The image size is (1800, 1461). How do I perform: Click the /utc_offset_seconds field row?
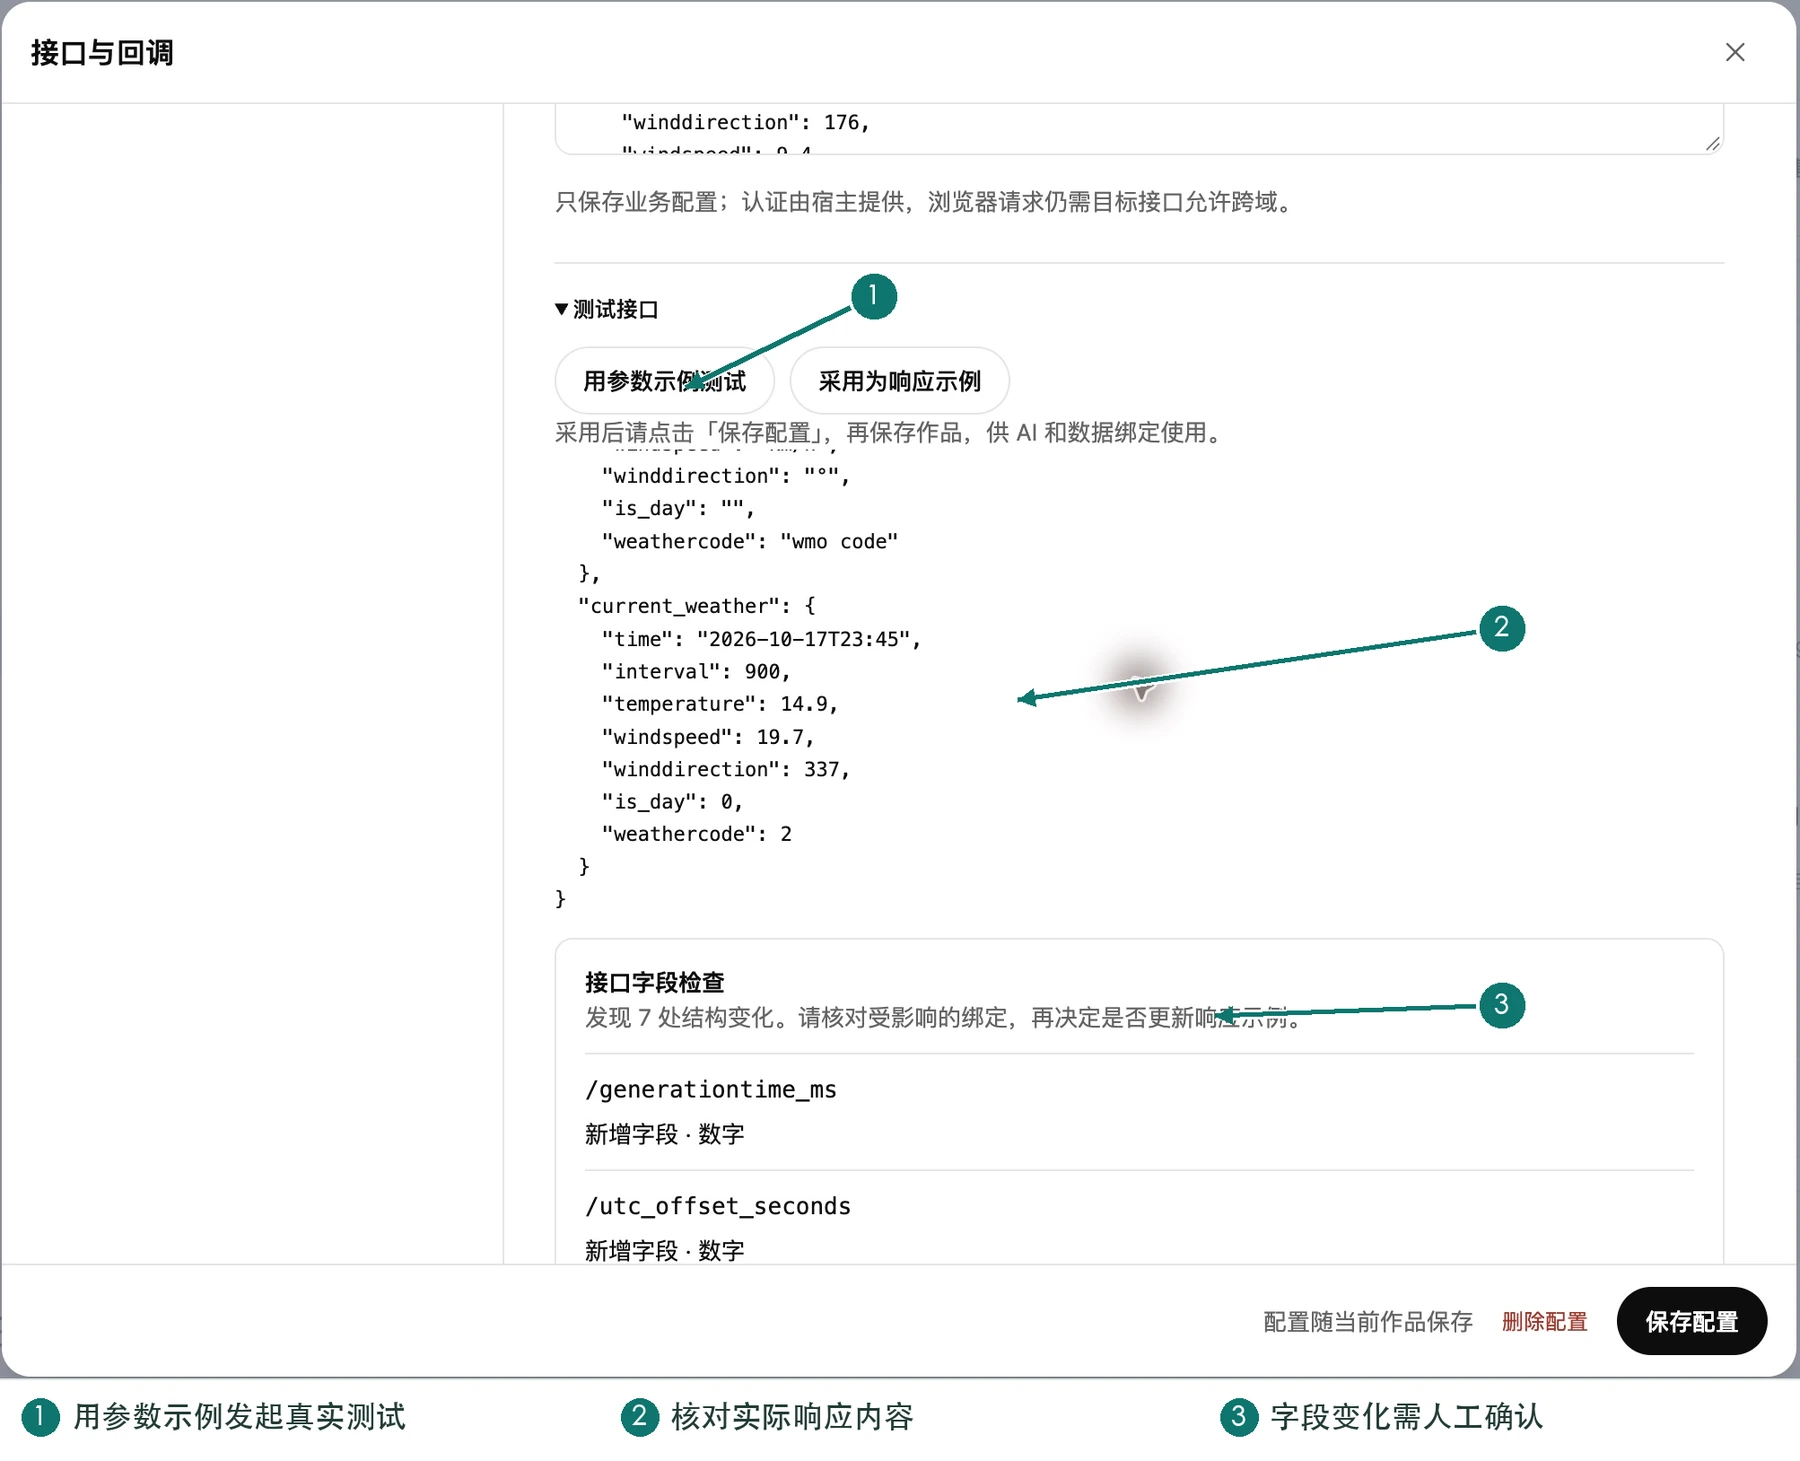[x=1139, y=1220]
